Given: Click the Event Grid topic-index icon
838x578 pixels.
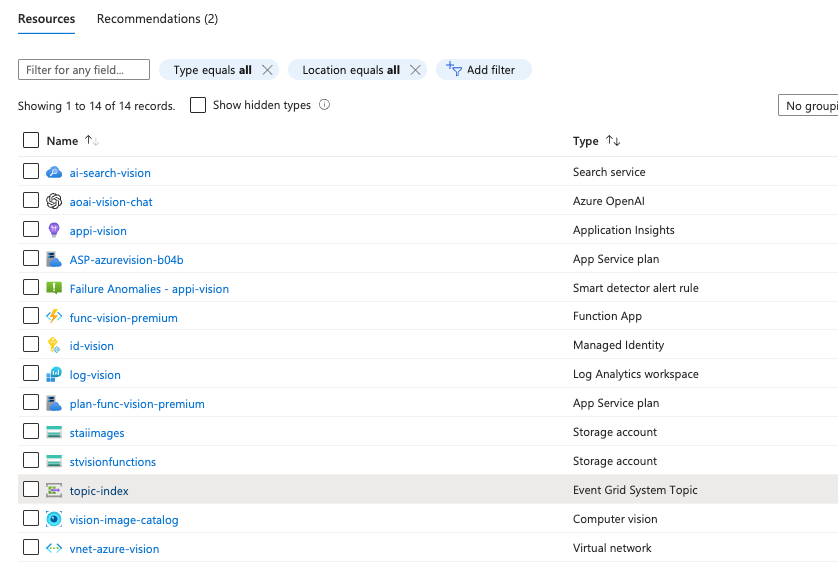Looking at the screenshot, I should (x=54, y=490).
